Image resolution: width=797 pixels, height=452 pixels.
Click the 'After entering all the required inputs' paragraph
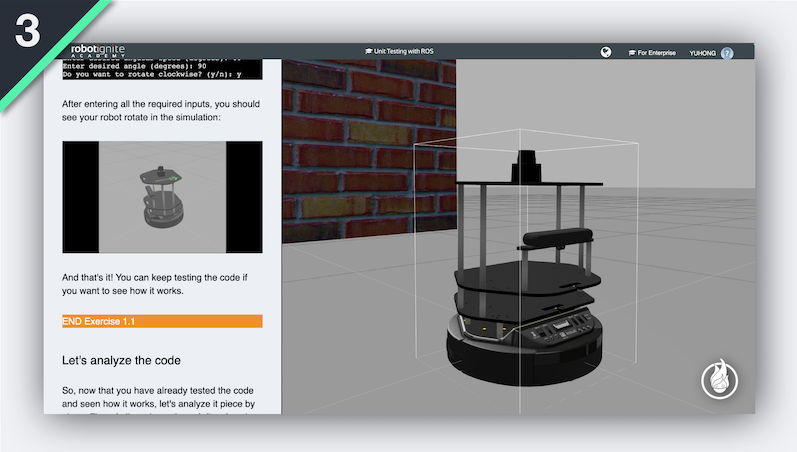click(x=161, y=110)
